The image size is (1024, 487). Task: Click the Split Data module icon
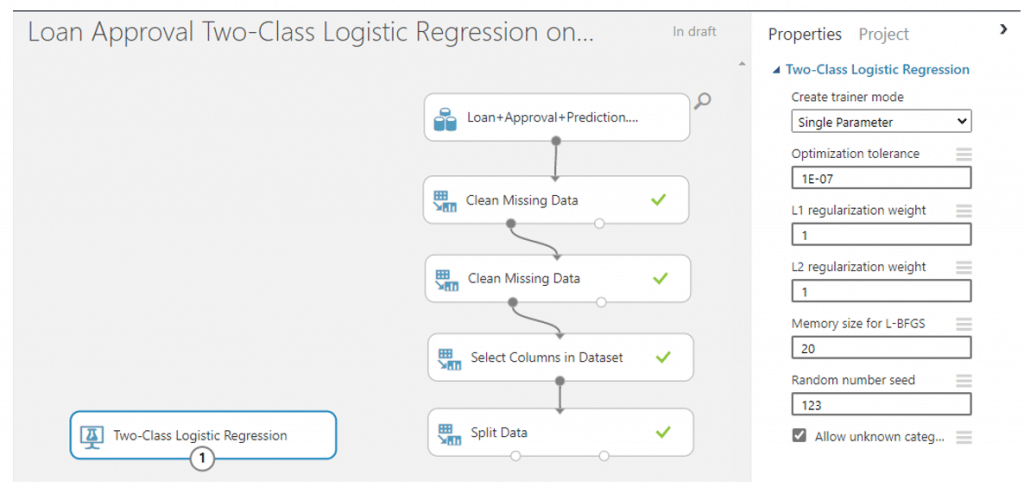449,434
